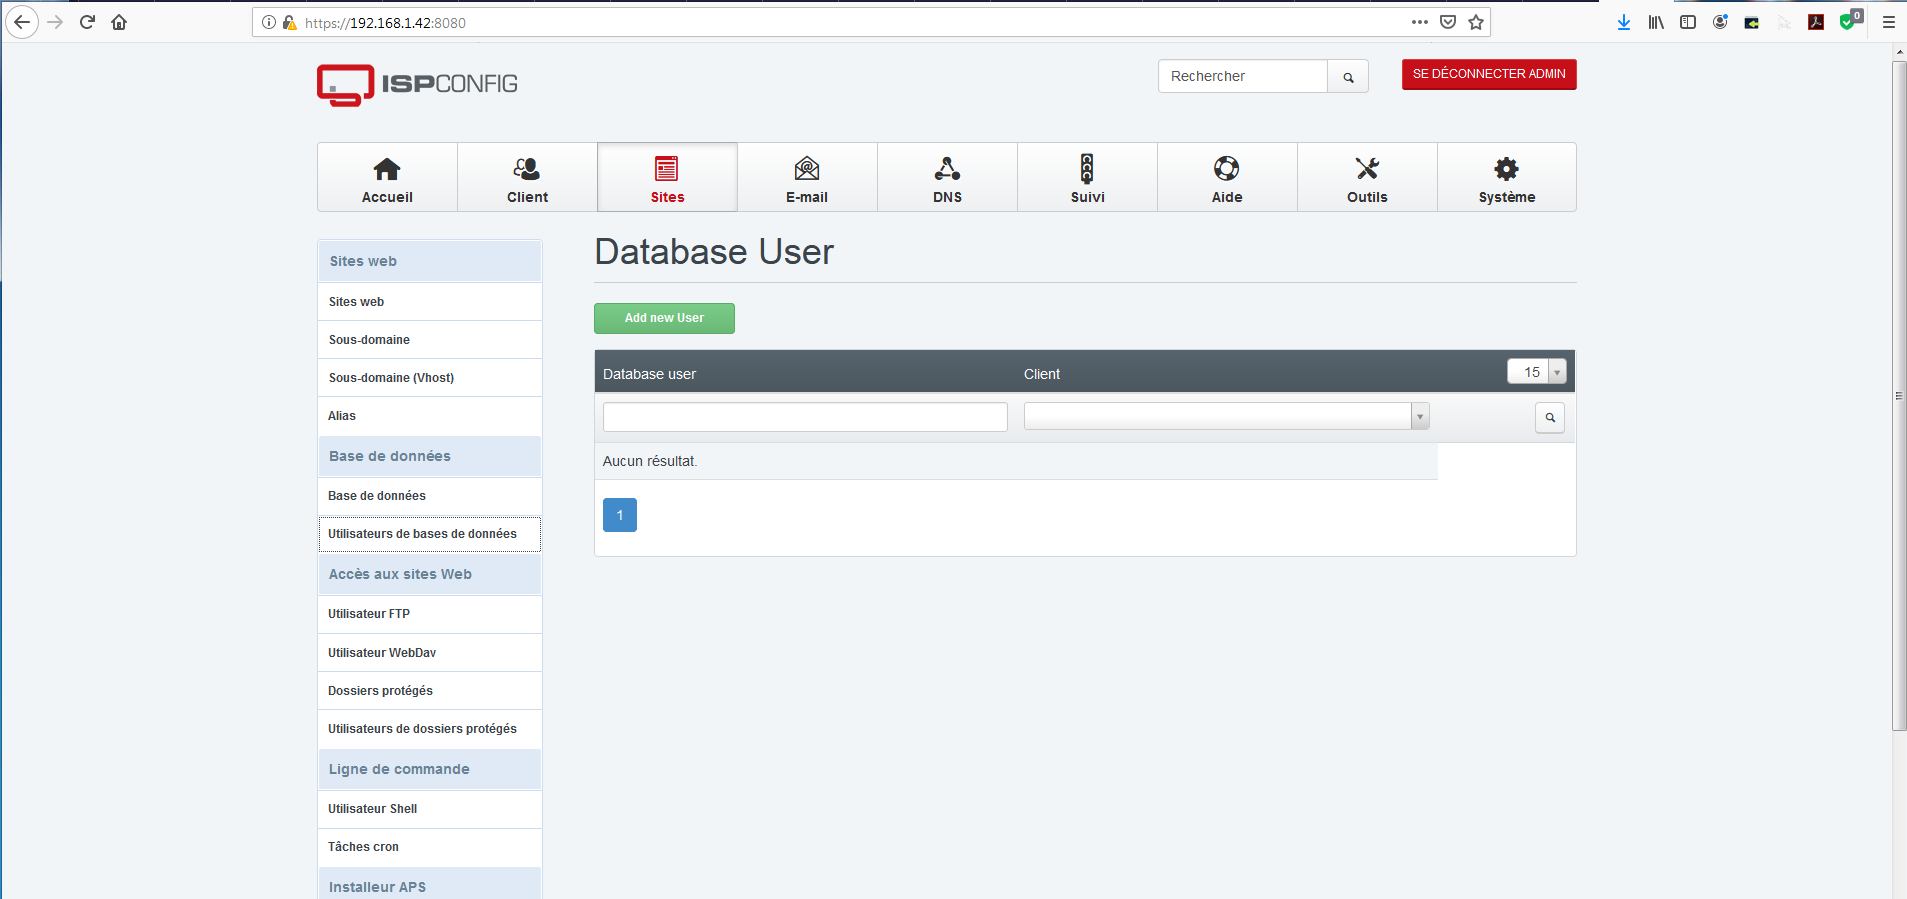The image size is (1907, 899).
Task: Click the 'Aucun résultat.' message
Action: pyautogui.click(x=650, y=461)
